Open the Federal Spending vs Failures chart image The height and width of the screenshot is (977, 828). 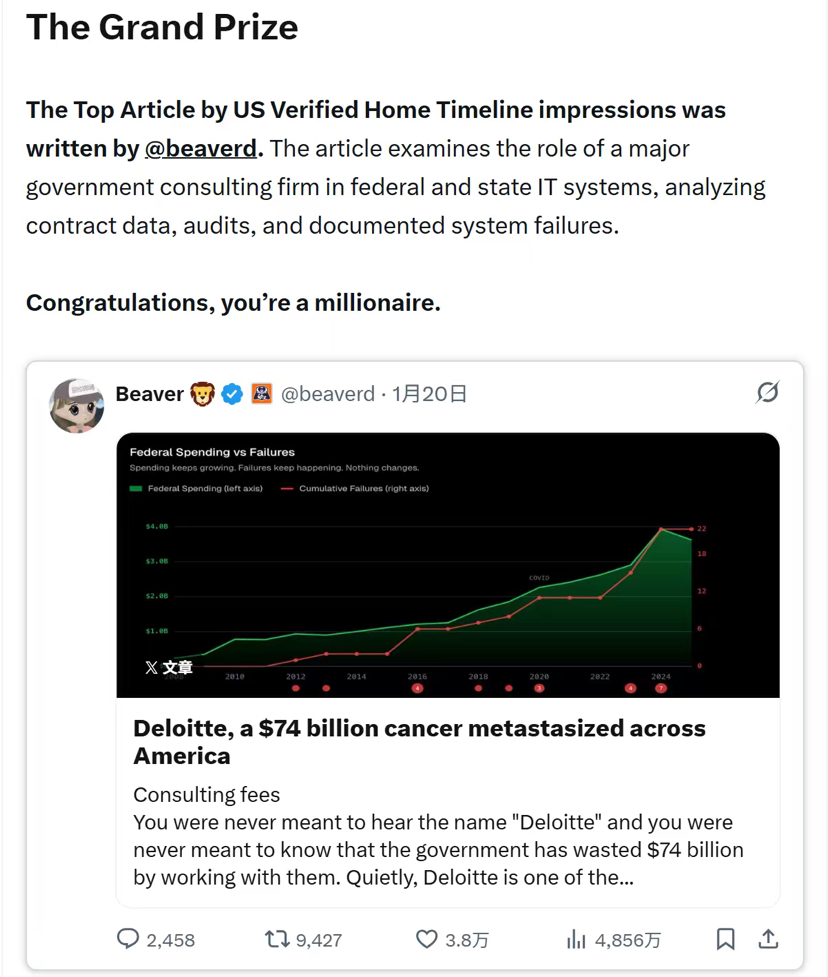[448, 565]
